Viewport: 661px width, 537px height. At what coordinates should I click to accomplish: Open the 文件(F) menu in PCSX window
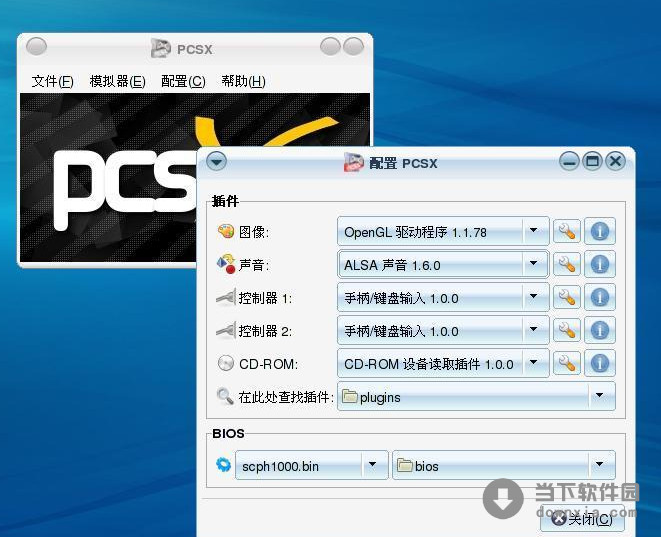[x=52, y=81]
